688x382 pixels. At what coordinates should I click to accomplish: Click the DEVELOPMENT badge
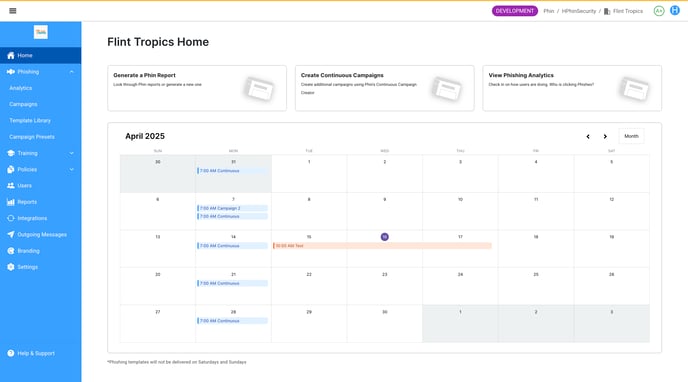(515, 11)
